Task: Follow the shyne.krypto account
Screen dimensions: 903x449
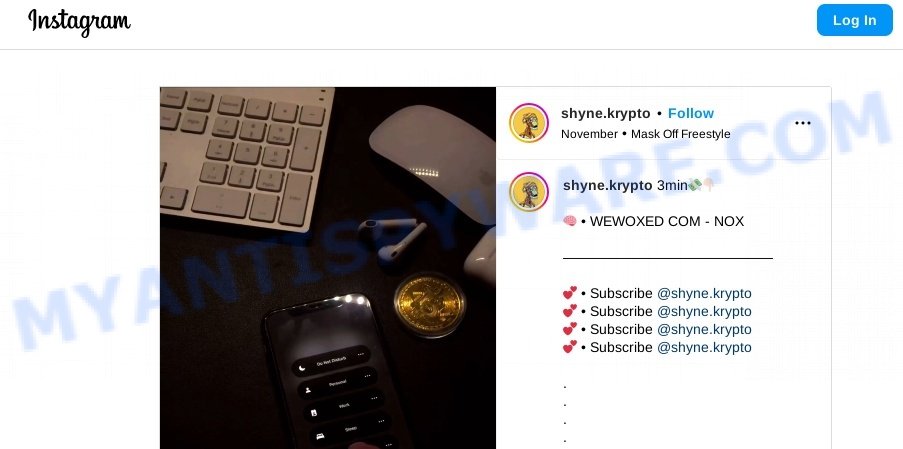Action: (690, 113)
